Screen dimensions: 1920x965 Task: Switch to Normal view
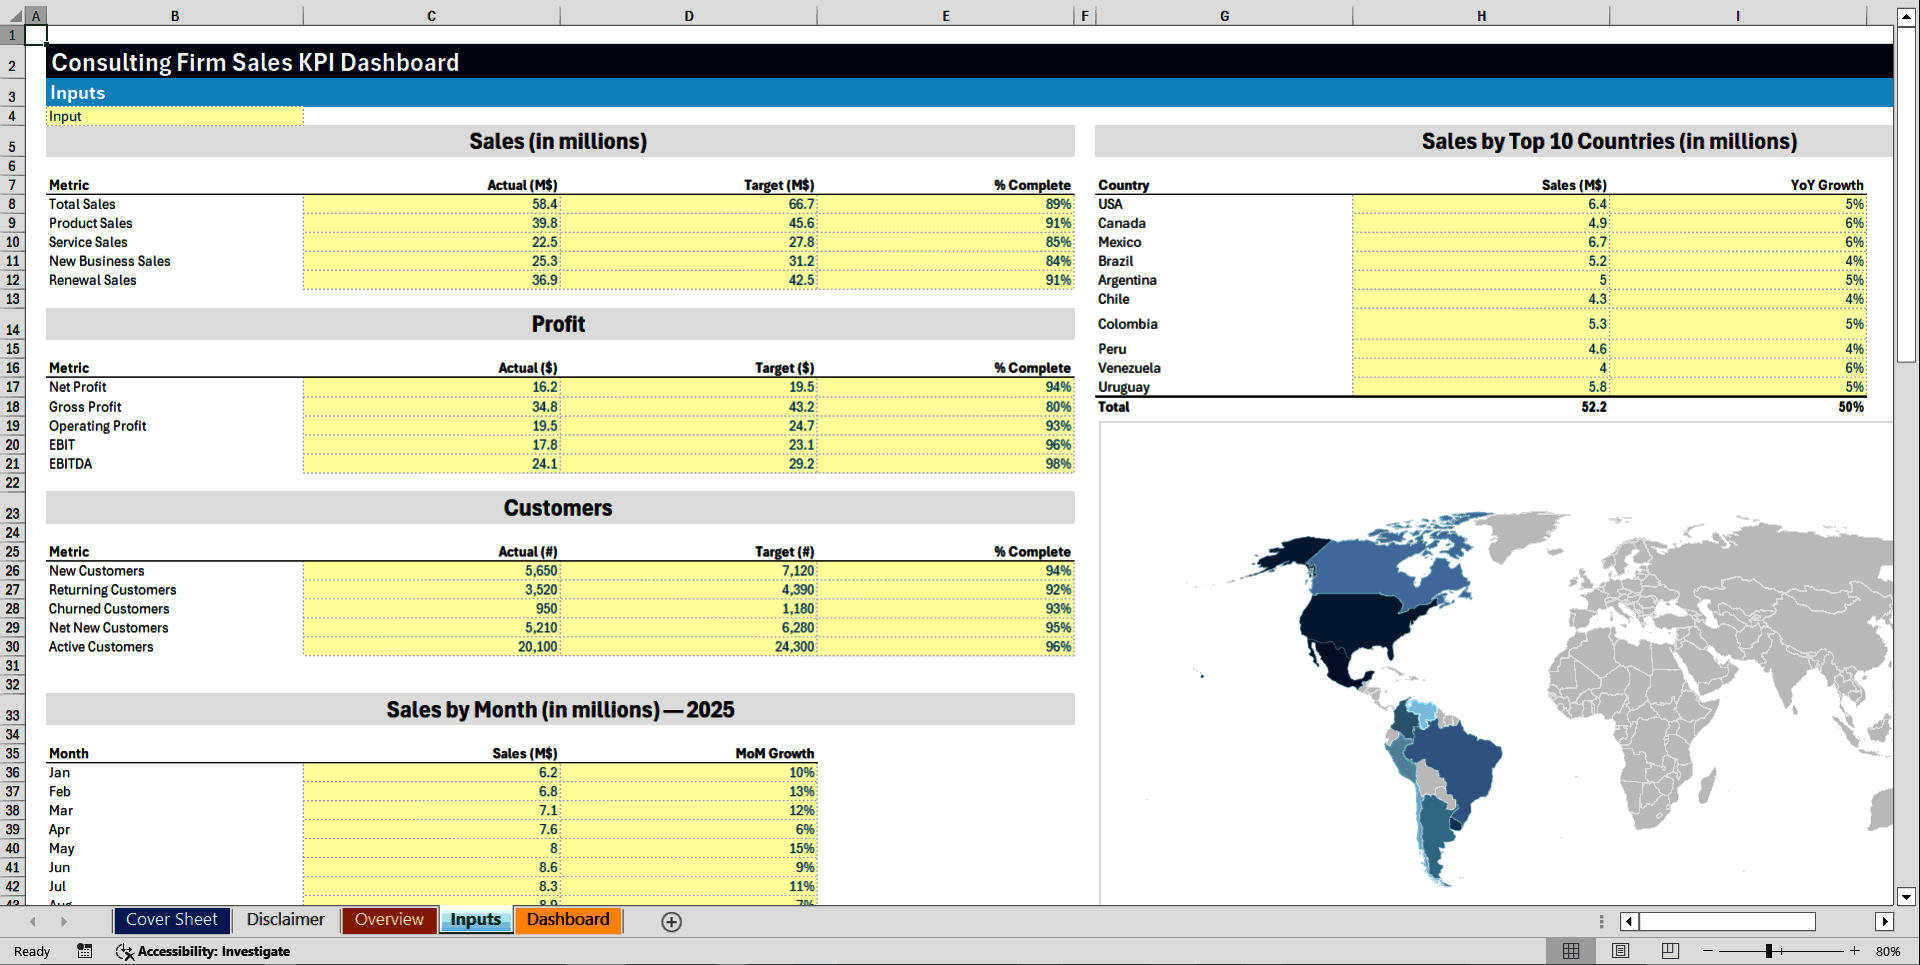[x=1571, y=951]
